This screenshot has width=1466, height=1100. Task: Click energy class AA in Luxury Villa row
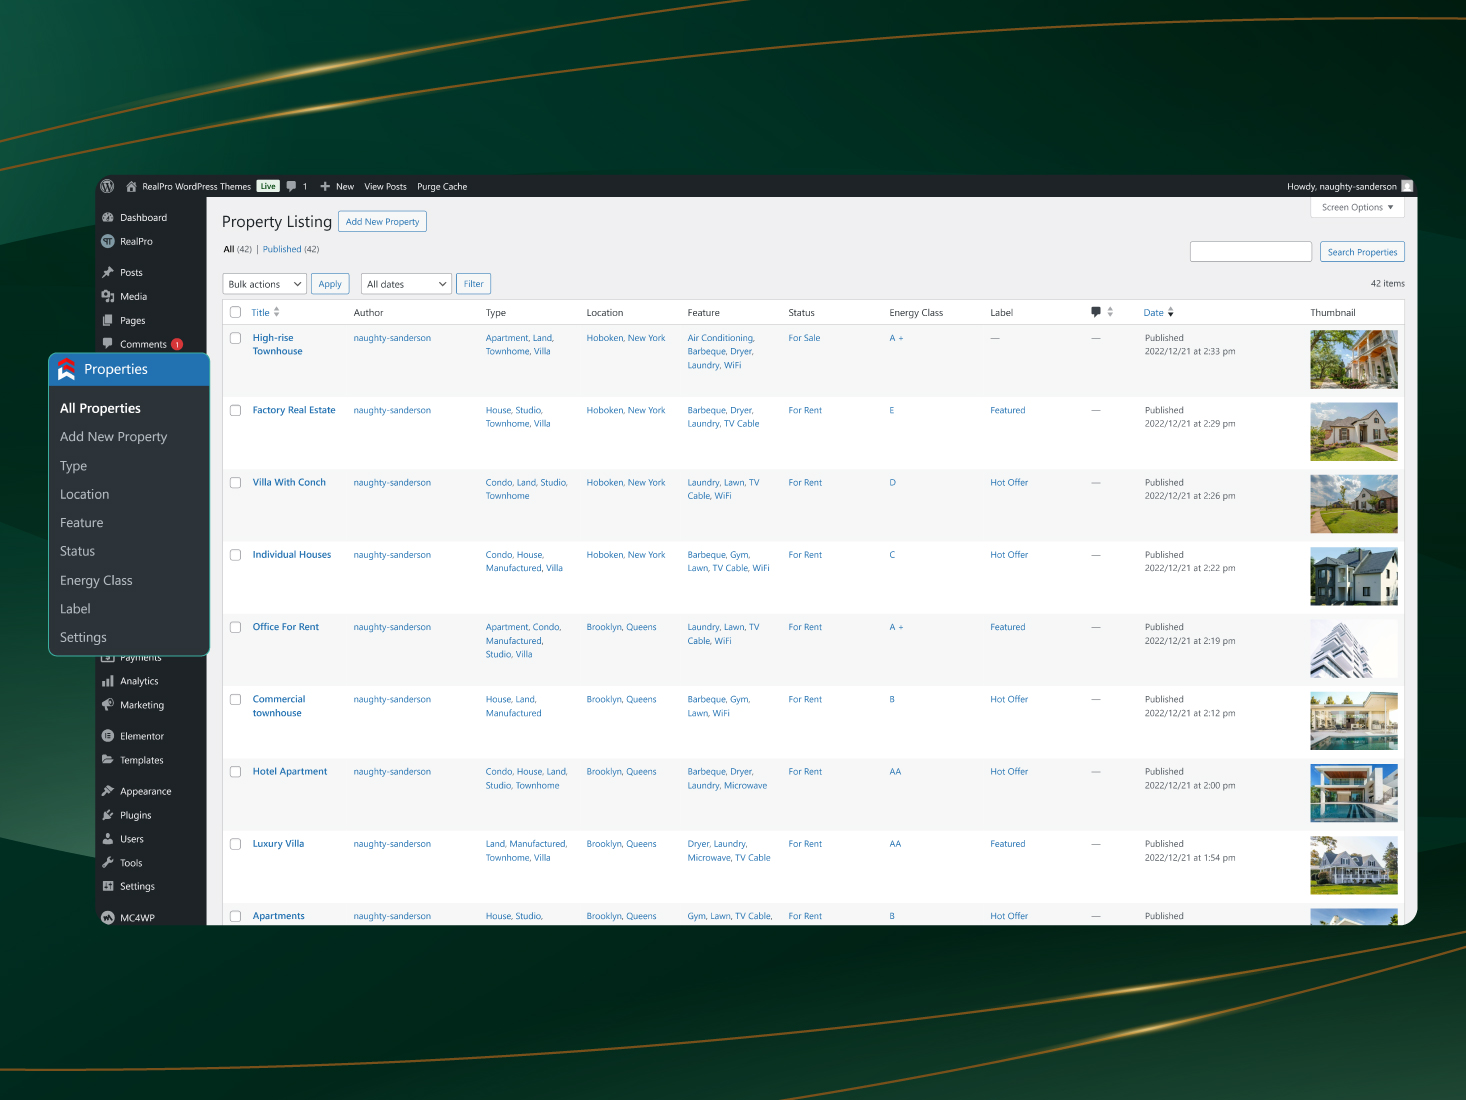point(895,844)
